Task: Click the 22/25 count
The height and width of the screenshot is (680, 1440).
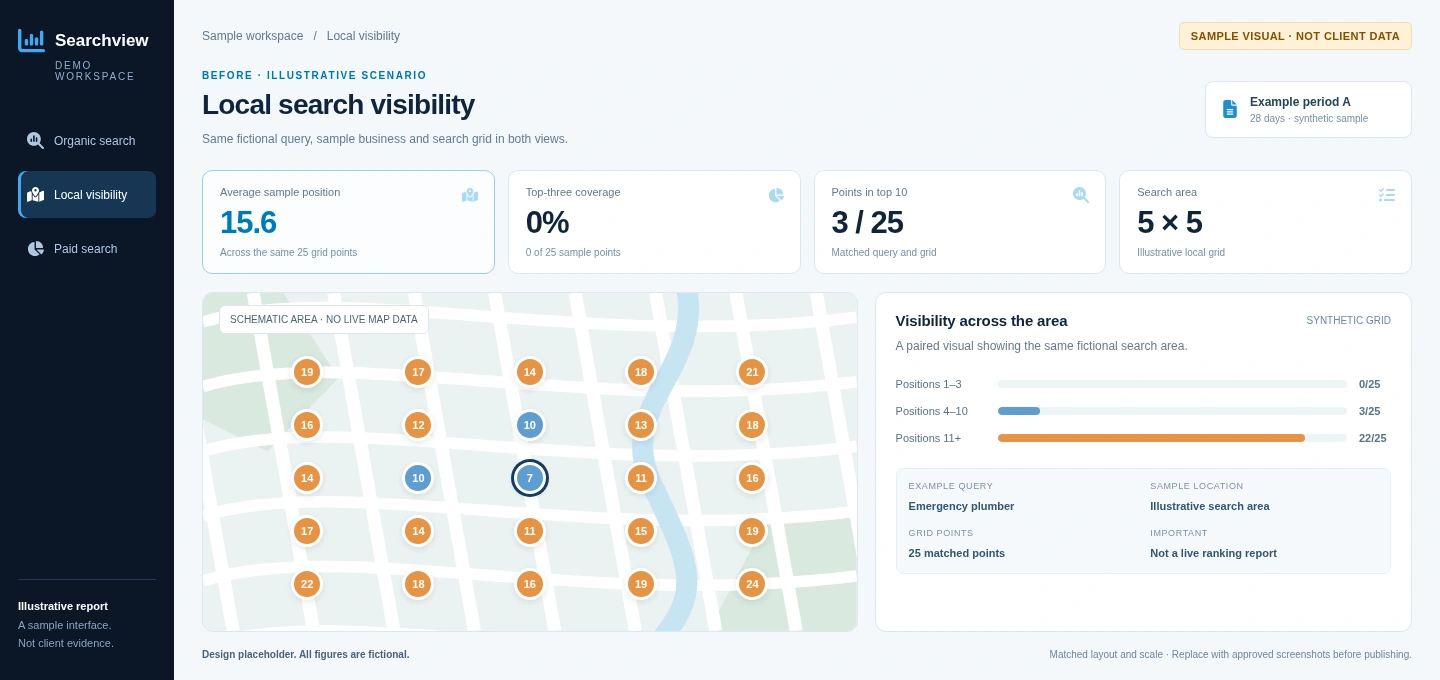Action: (1372, 438)
